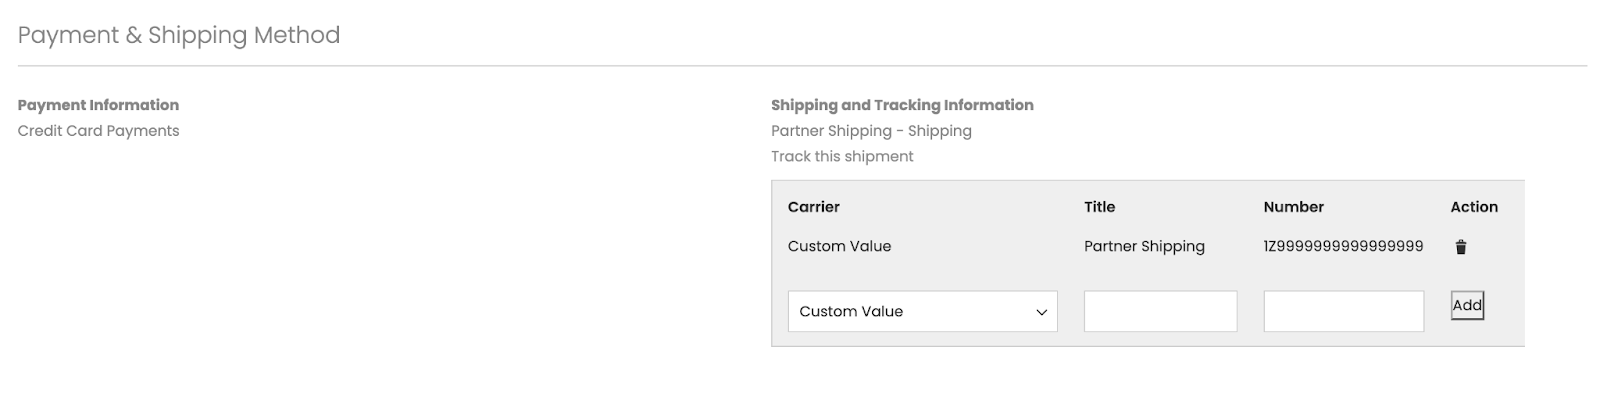Select the 1Z9999999999999999 tracking number

pos(1343,246)
